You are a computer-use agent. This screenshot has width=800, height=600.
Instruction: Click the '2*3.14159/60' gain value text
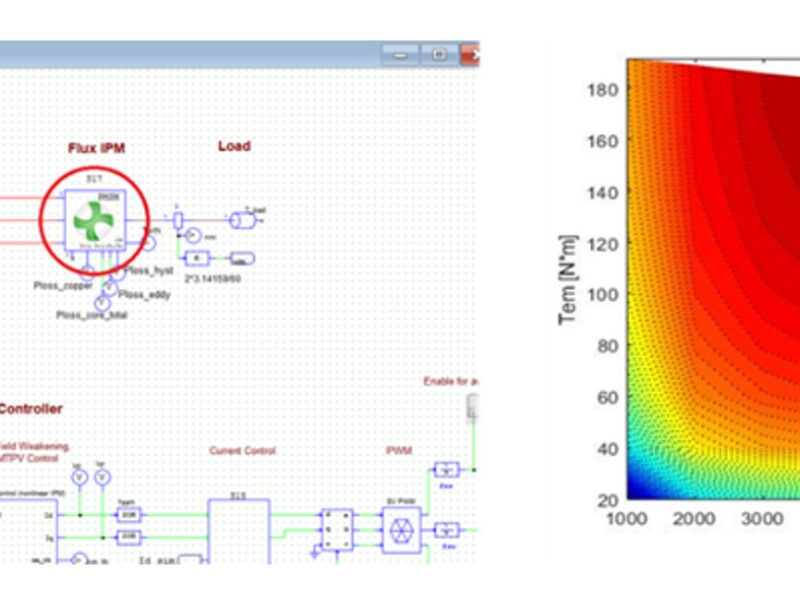click(213, 279)
